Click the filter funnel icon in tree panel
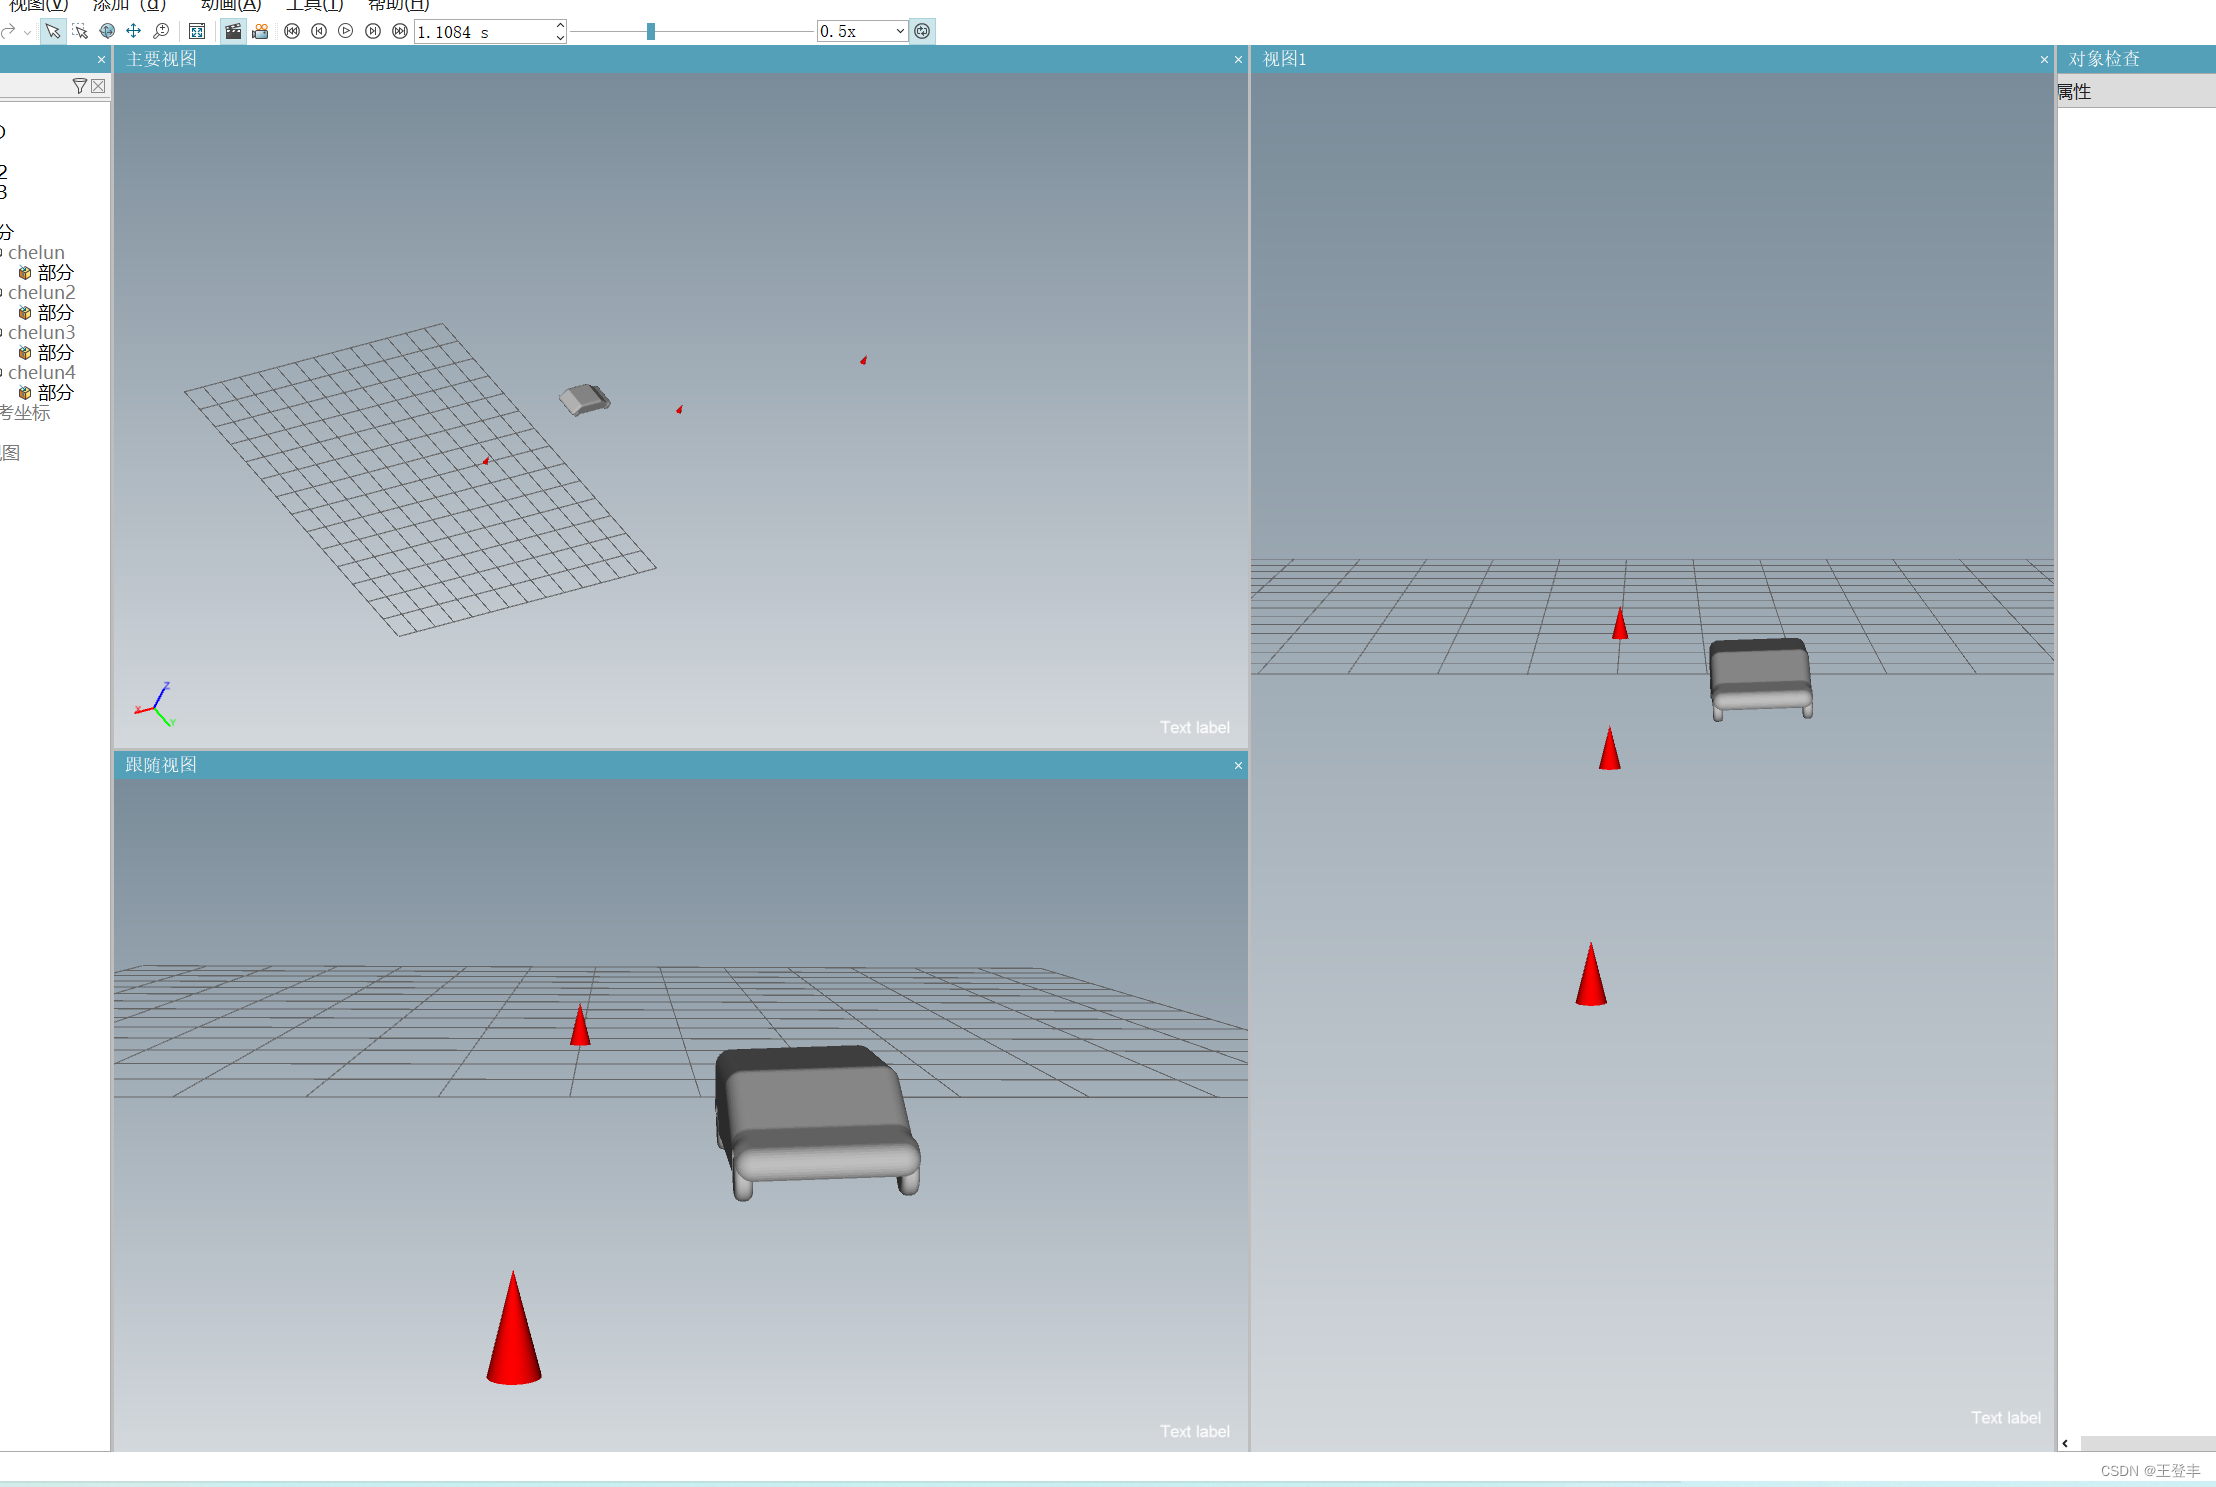This screenshot has width=2216, height=1487. [80, 86]
